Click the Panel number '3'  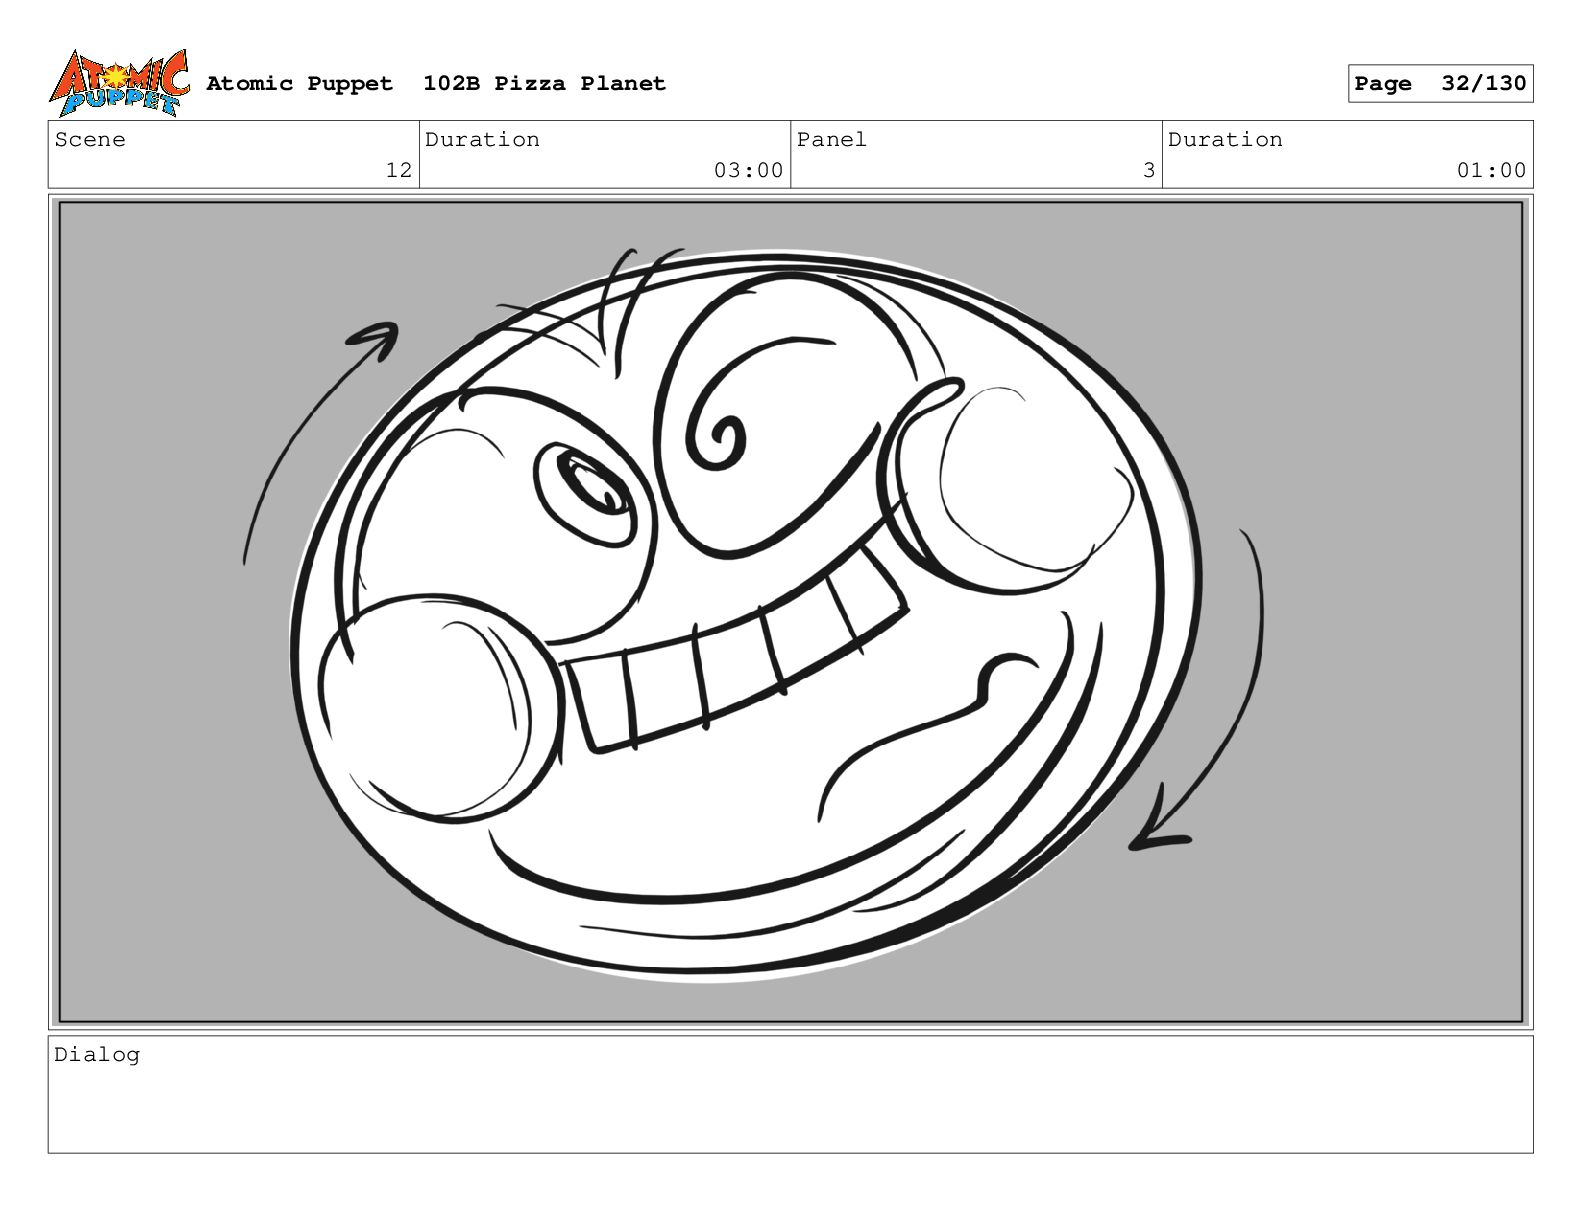1149,170
